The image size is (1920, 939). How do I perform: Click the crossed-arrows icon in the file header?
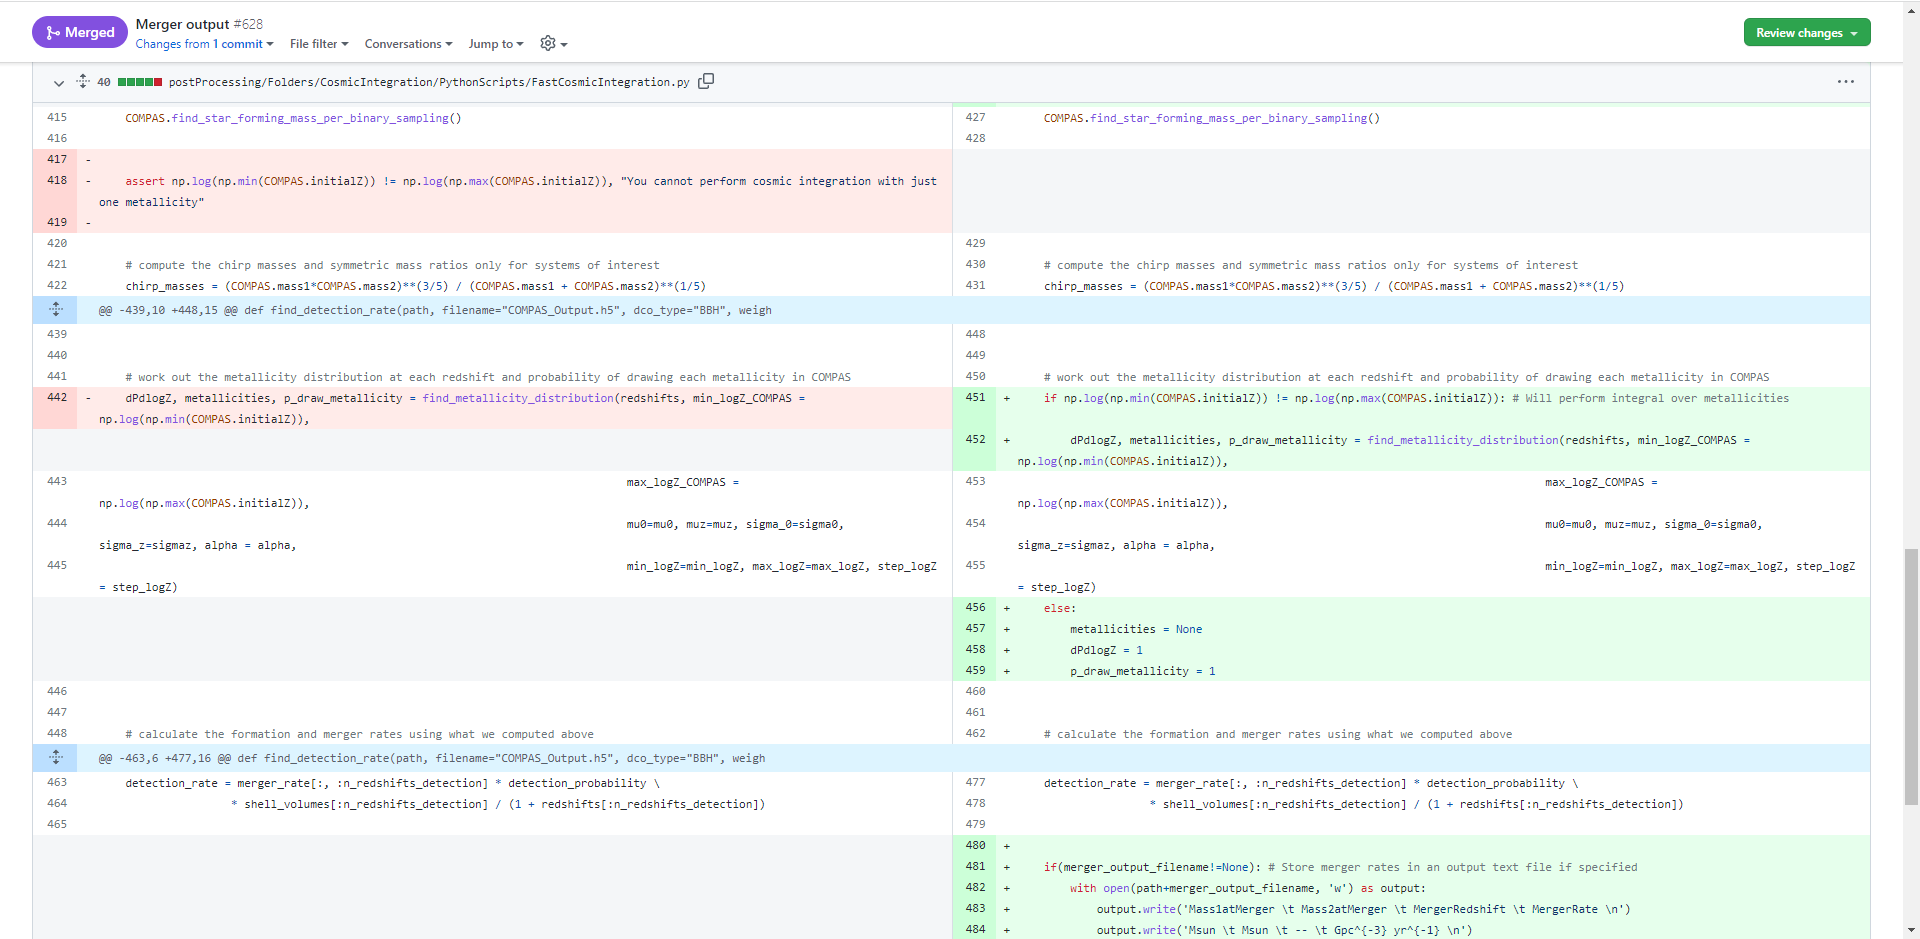(x=82, y=81)
